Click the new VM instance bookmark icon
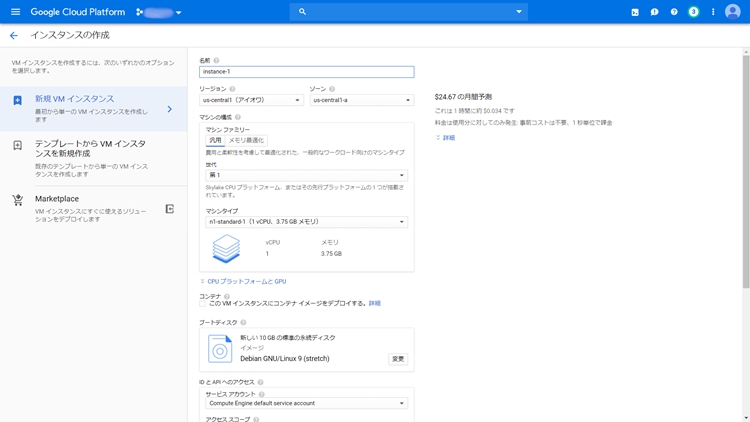 pyautogui.click(x=18, y=100)
